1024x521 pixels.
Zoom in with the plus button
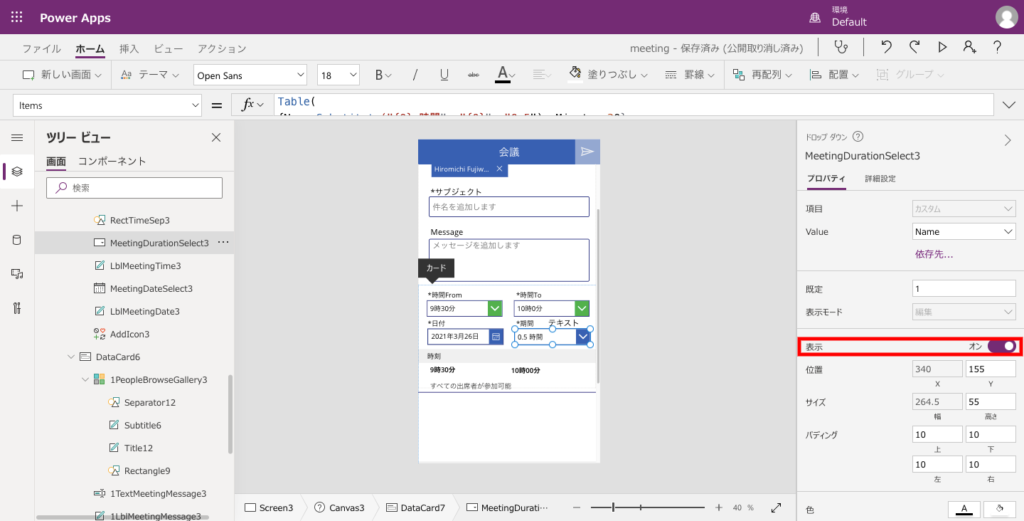click(x=719, y=507)
